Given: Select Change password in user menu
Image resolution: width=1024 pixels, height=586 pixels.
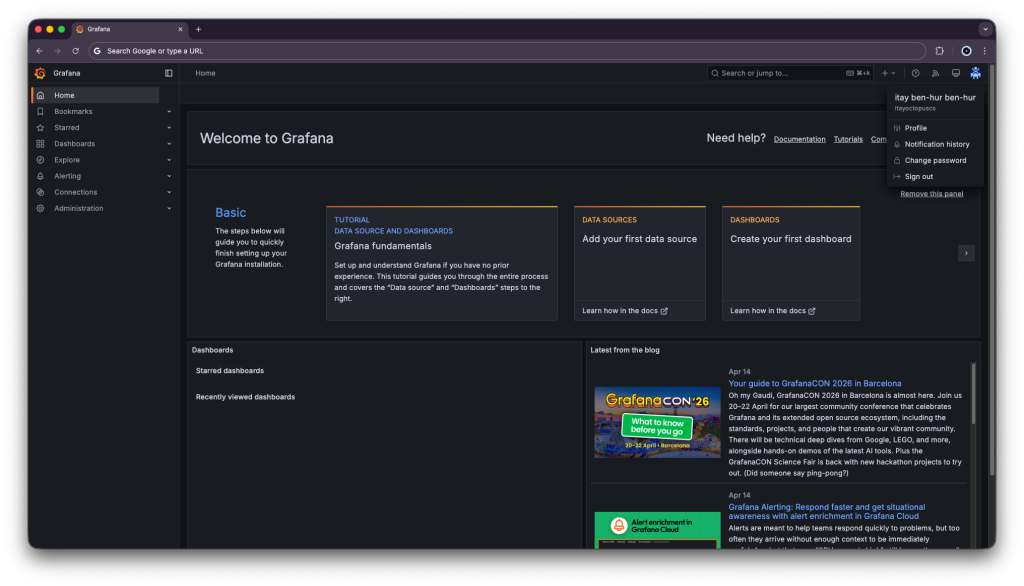Looking at the screenshot, I should coord(935,160).
